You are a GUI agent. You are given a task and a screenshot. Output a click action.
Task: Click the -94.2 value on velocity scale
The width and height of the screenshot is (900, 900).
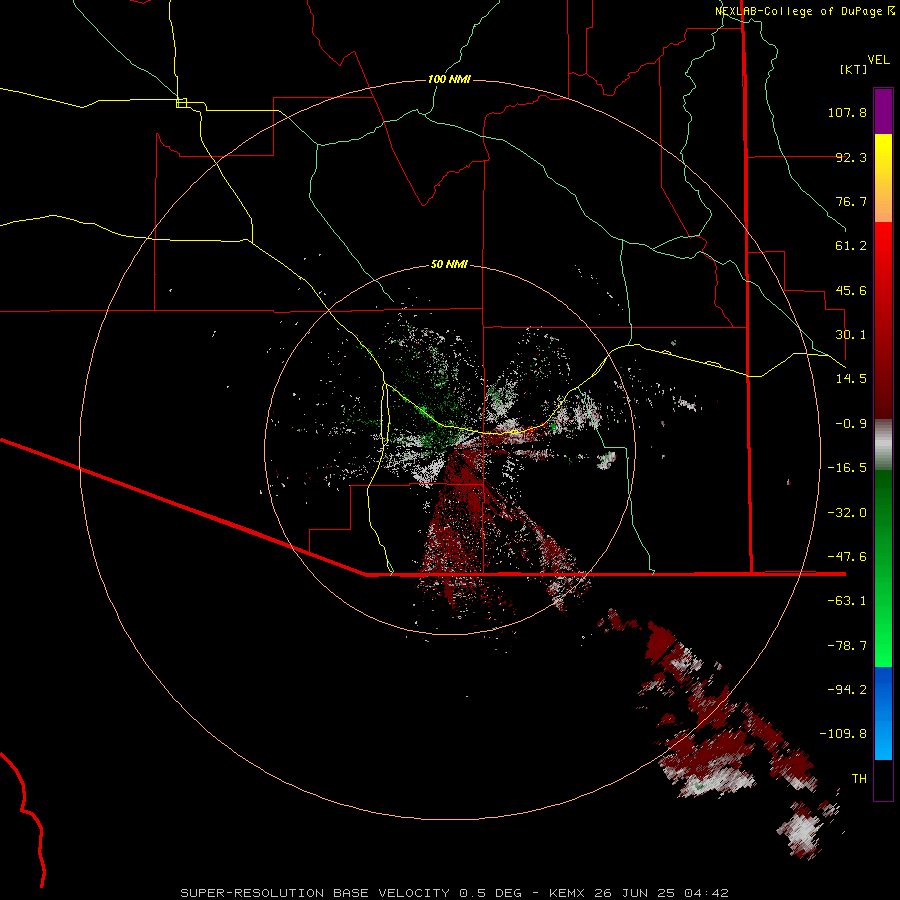pos(847,690)
